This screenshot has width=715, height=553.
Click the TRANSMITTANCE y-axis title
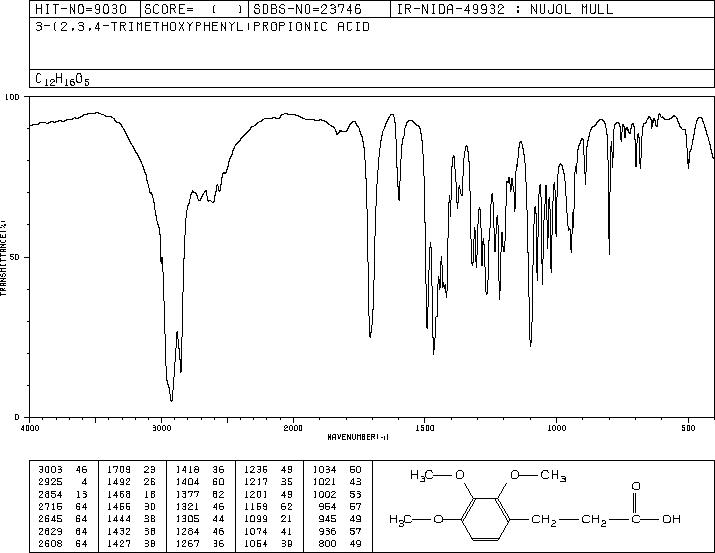[3, 257]
